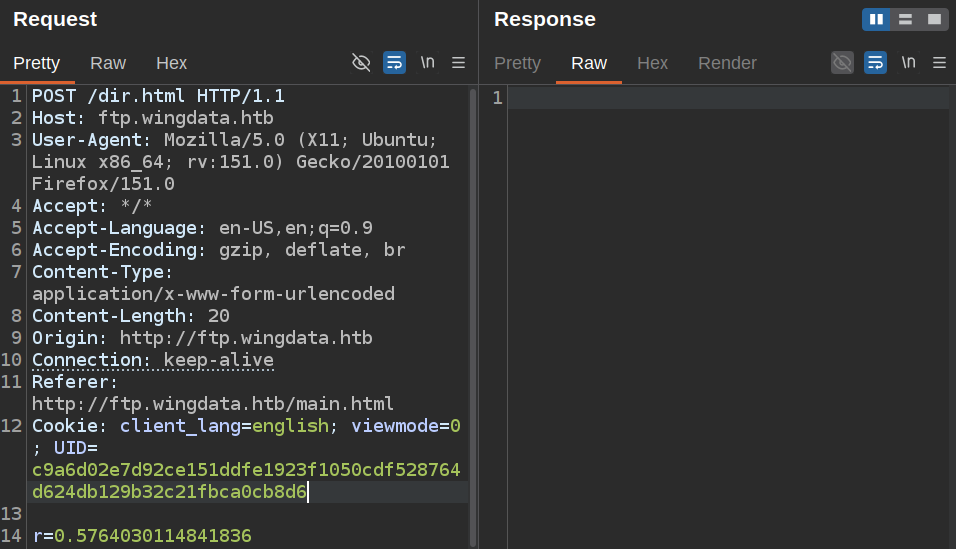Toggle hidden characters visibility in Request panel

[361, 63]
